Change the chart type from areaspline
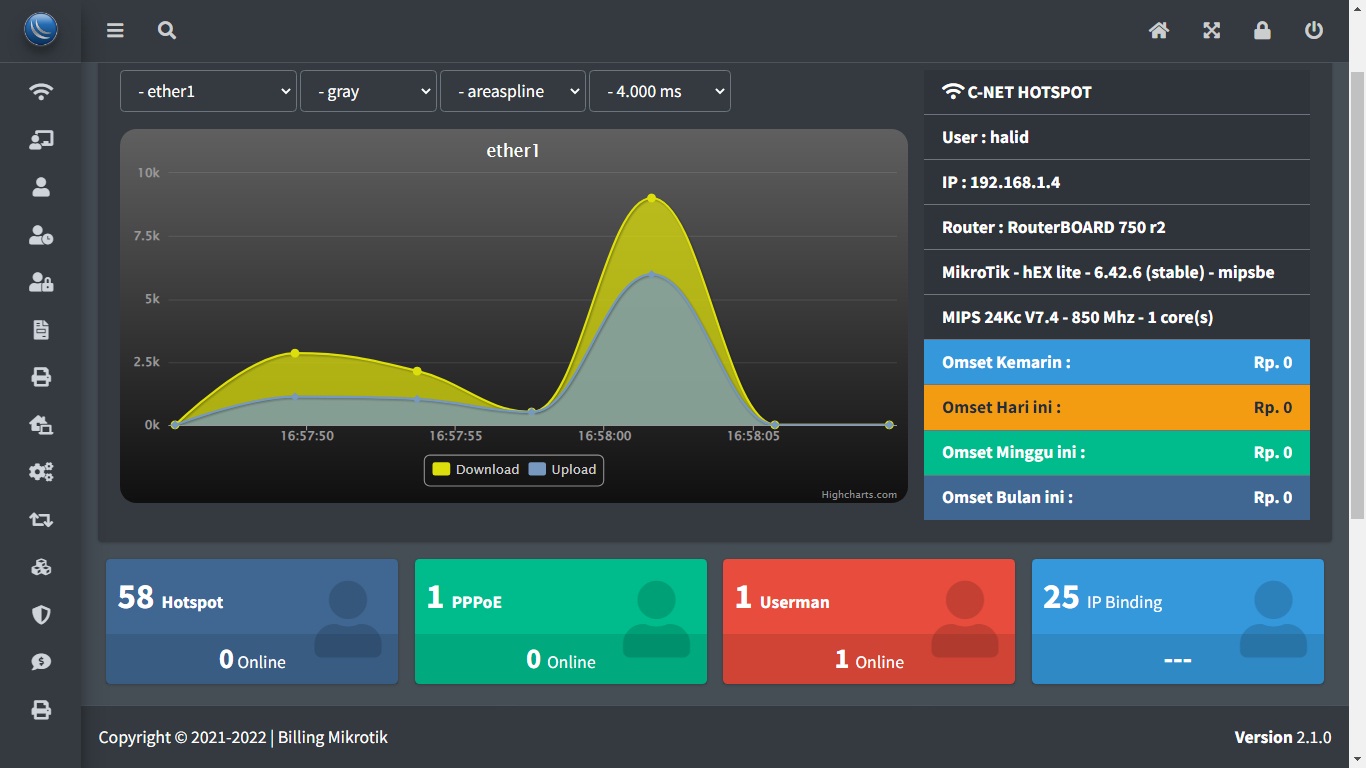This screenshot has height=768, width=1366. [512, 91]
